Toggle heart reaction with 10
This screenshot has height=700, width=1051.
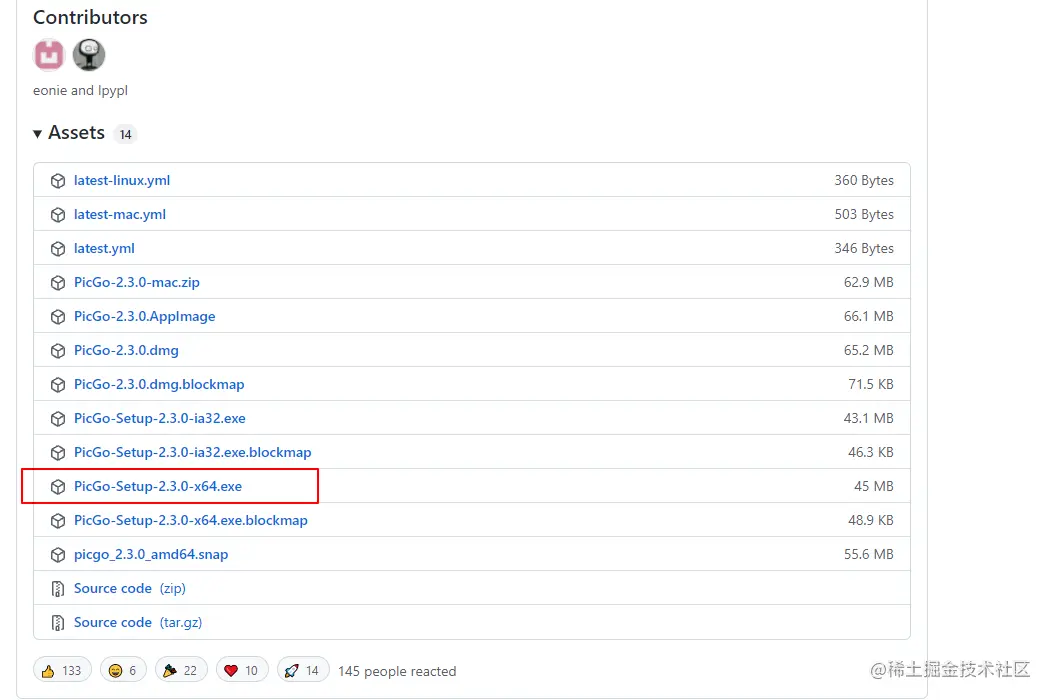point(242,670)
